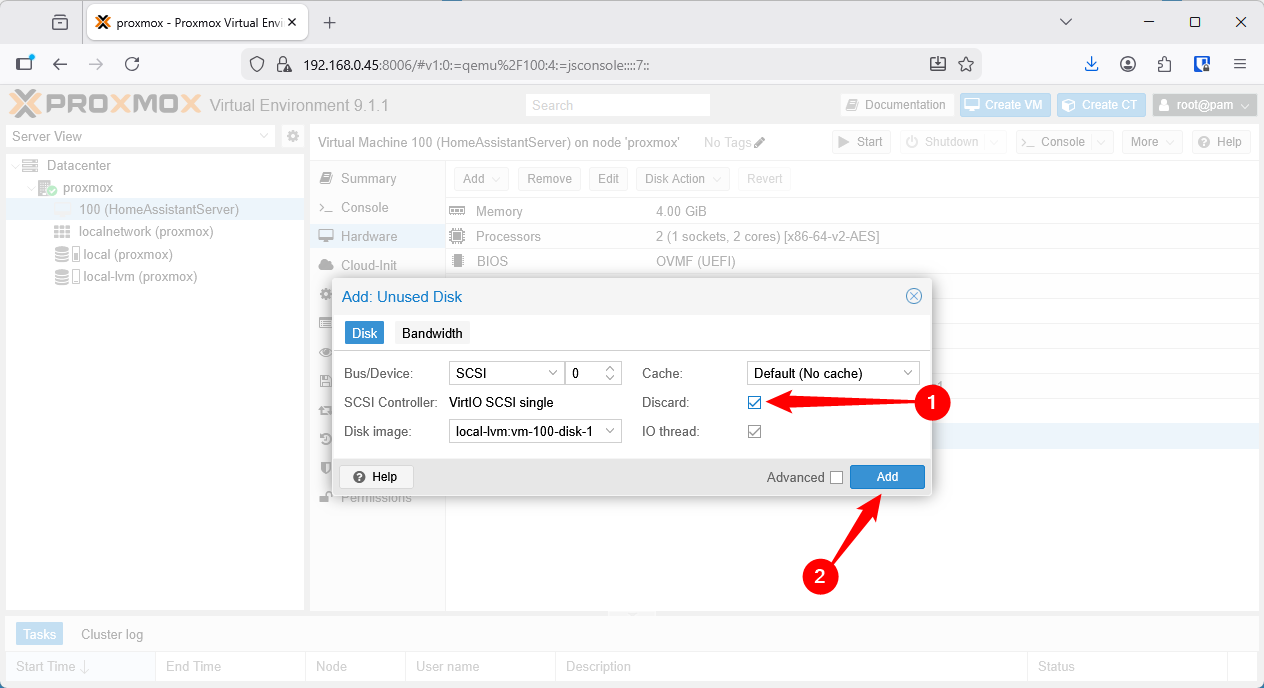Go back with the browser back arrow
Image resolution: width=1264 pixels, height=688 pixels.
[x=60, y=64]
